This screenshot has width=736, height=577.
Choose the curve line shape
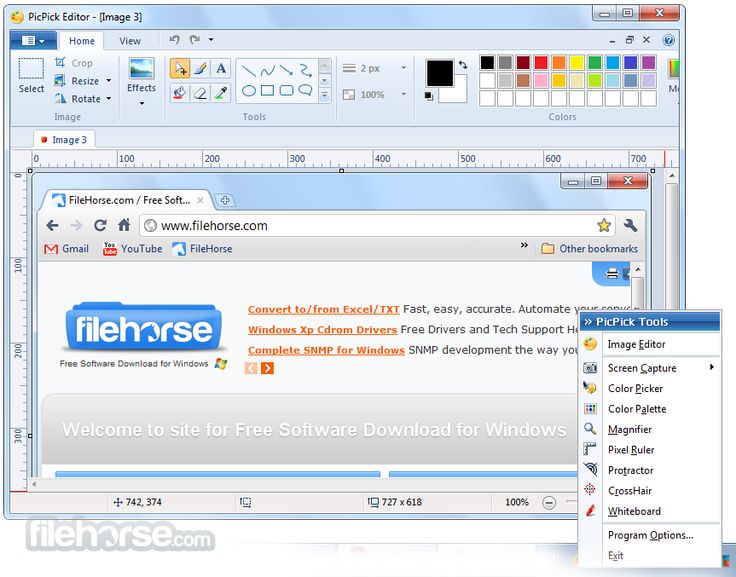[x=268, y=71]
